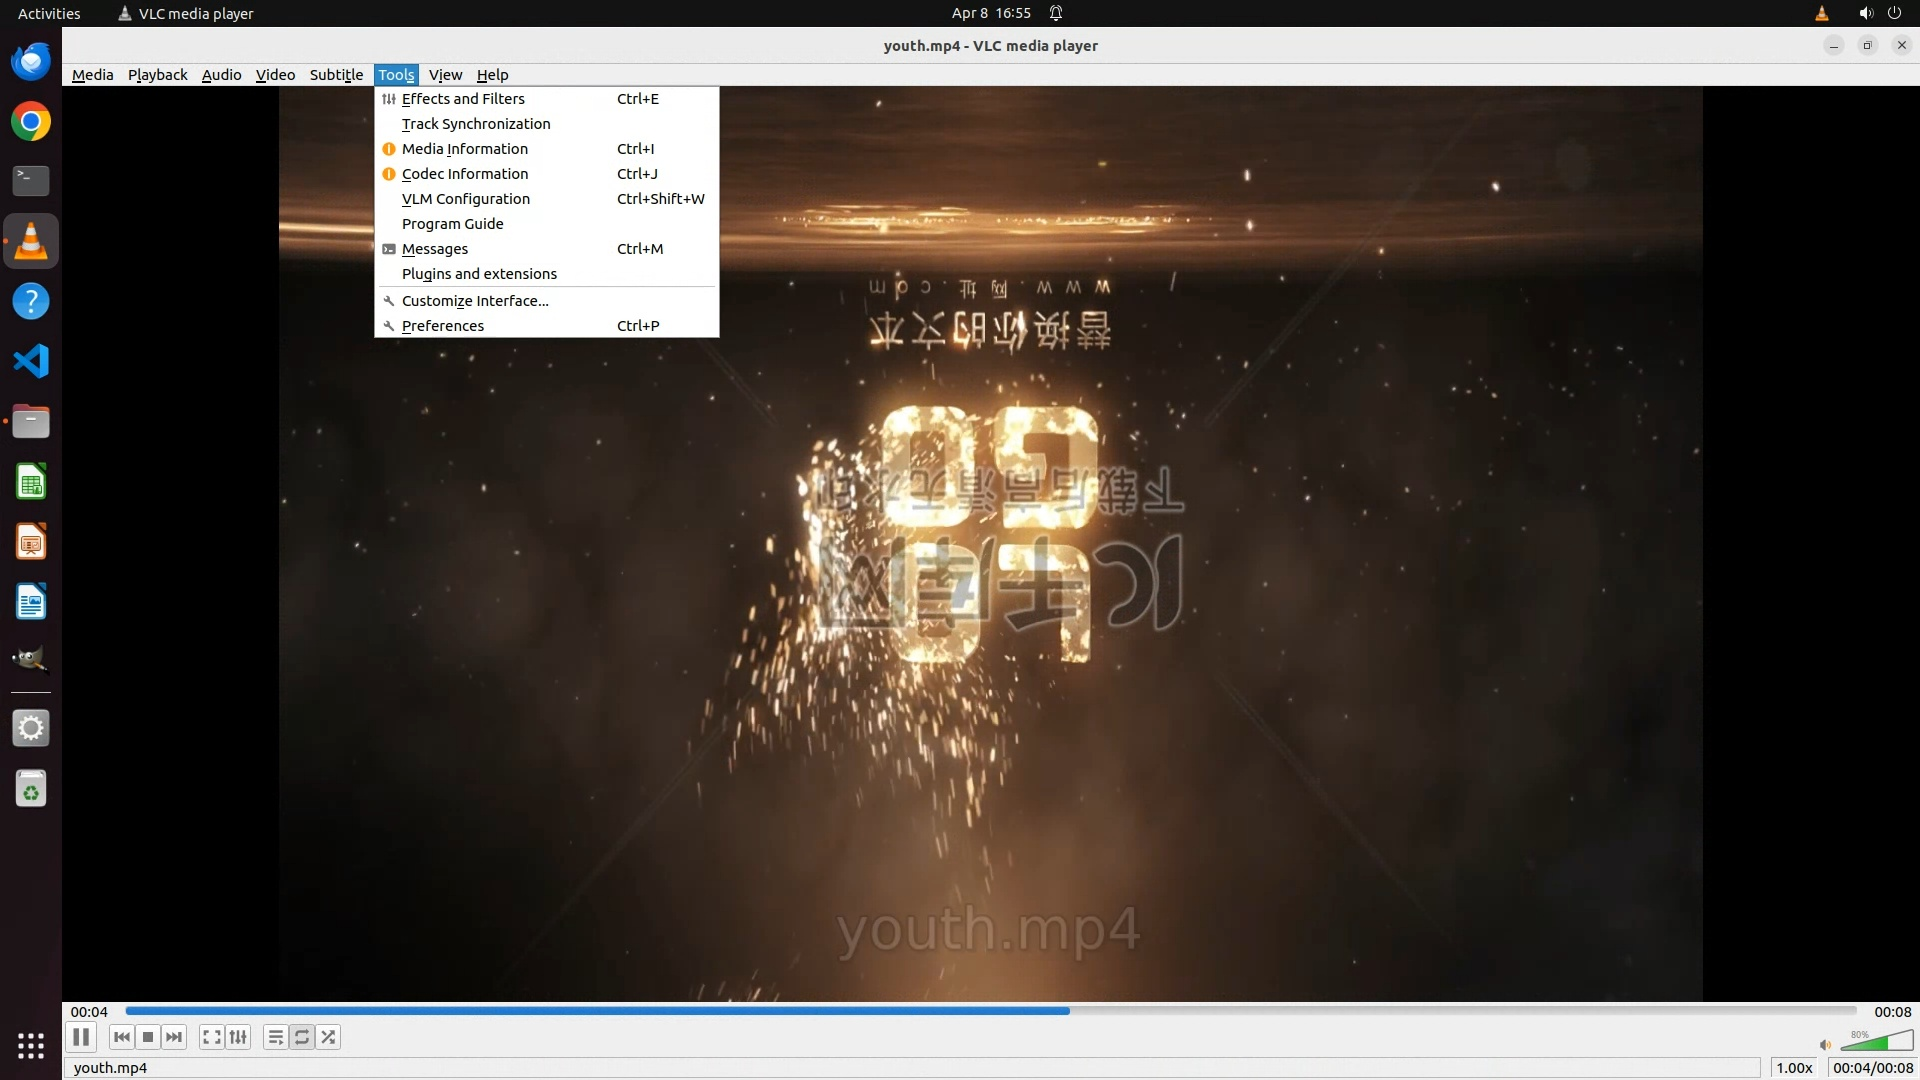Open Visual Studio Code from the dock
The width and height of the screenshot is (1920, 1080).
[31, 361]
